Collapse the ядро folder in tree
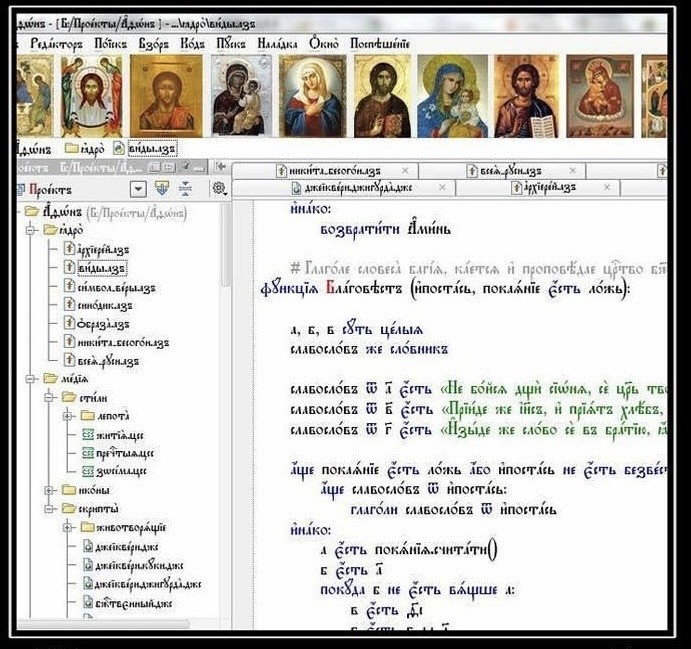691x649 pixels. tap(30, 230)
